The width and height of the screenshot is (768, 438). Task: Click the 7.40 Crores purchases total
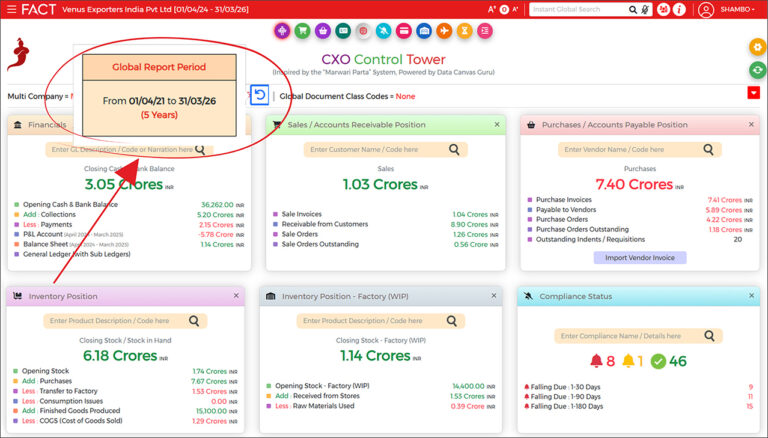click(634, 184)
